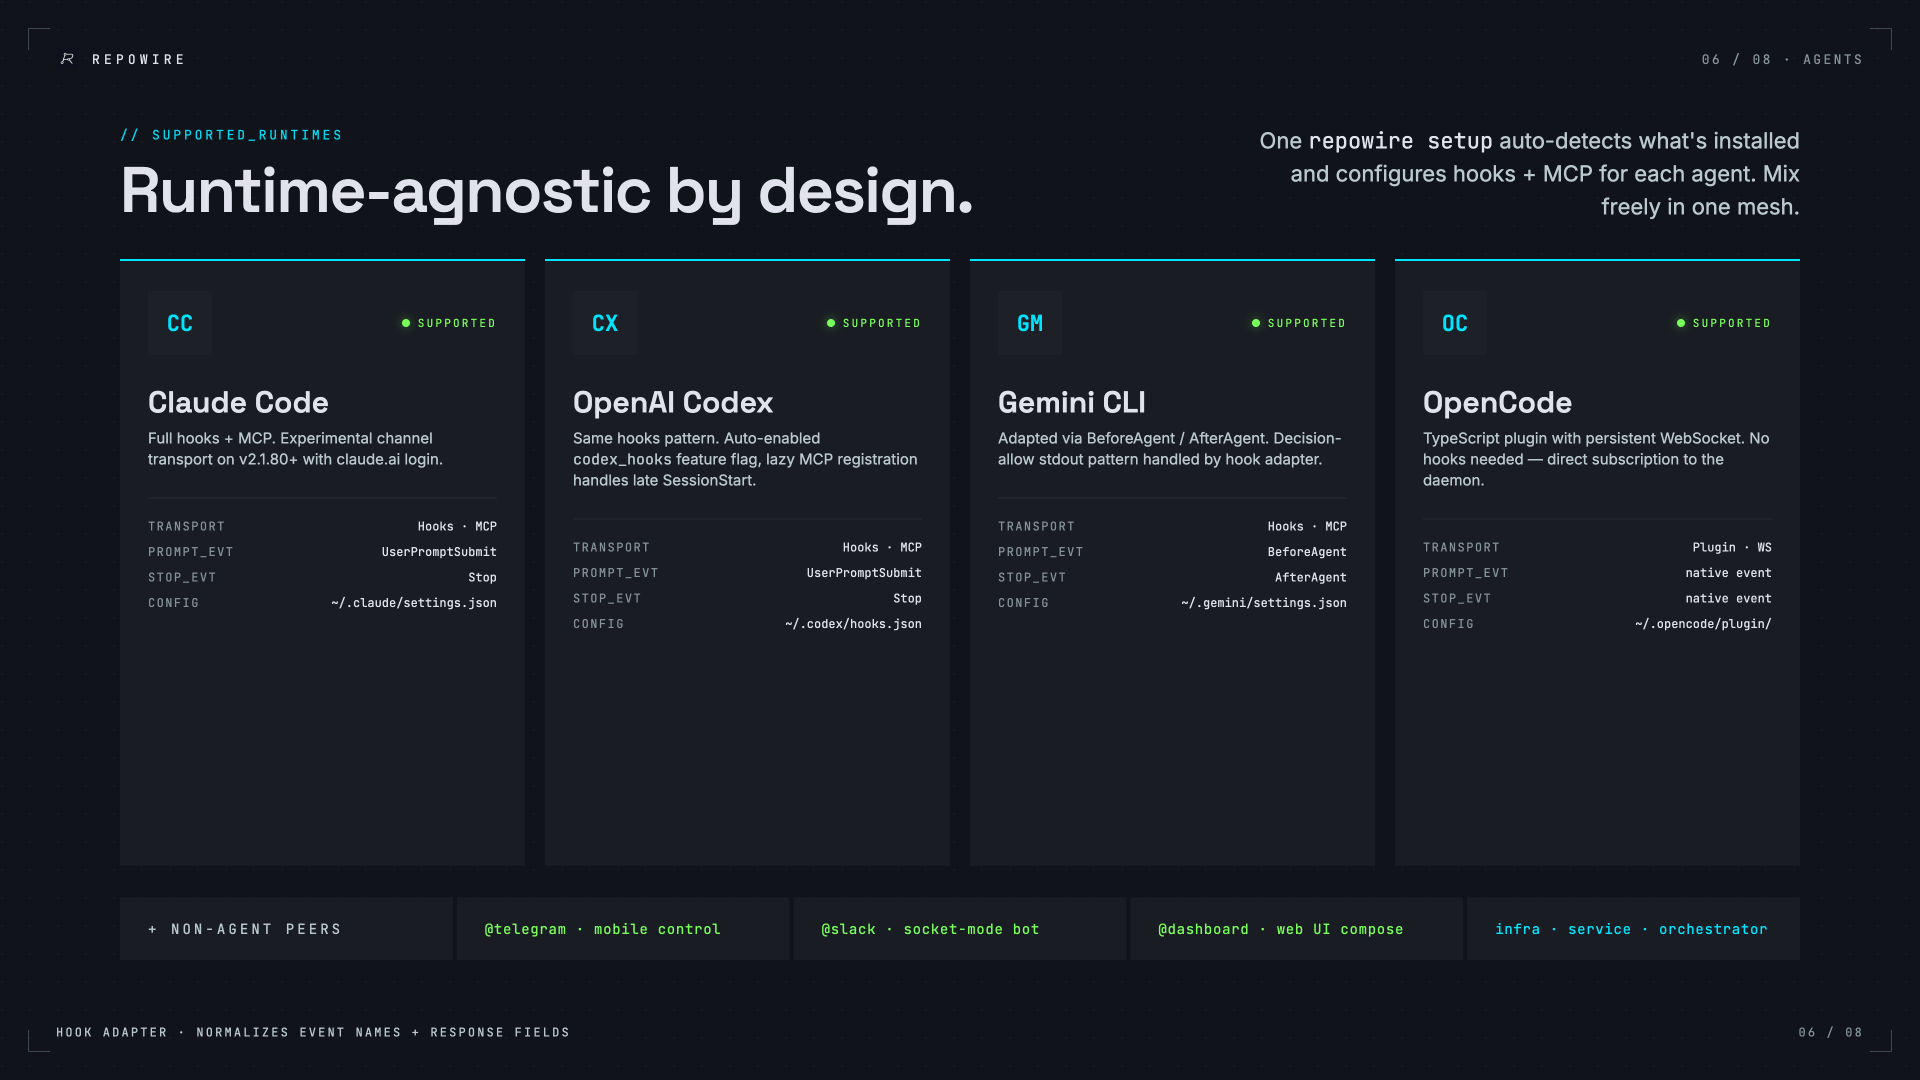Click TRANSPORT label in OpenAI Codex card
This screenshot has width=1920, height=1080.
pos(612,547)
